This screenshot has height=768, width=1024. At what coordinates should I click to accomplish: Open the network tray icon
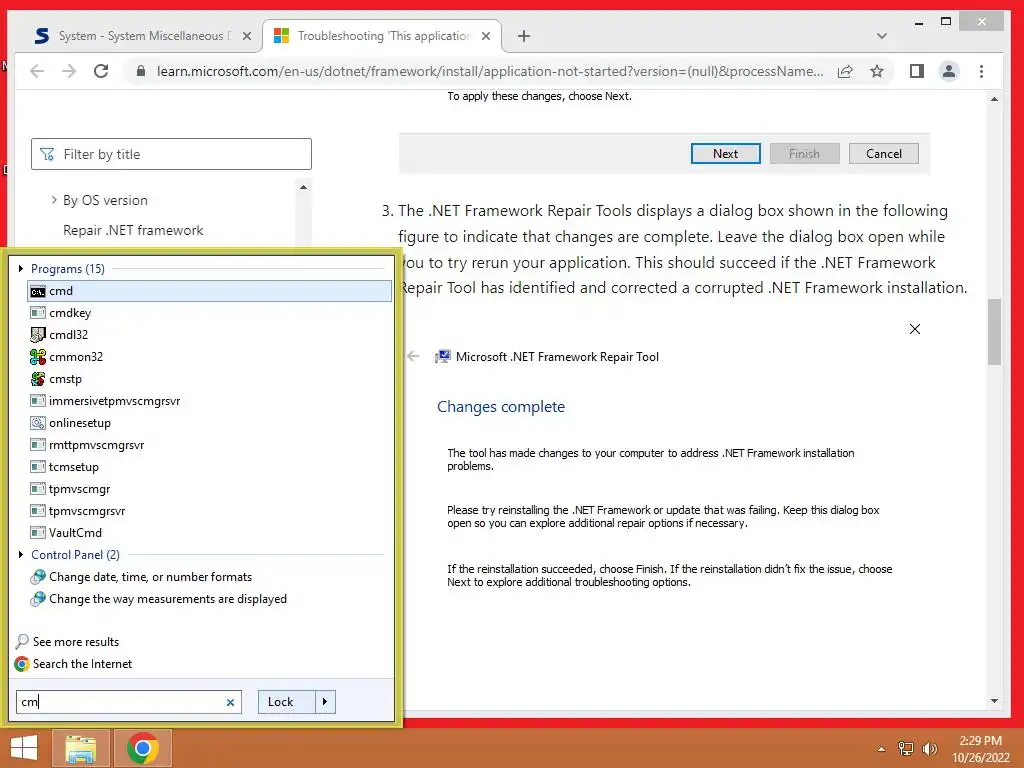[906, 749]
